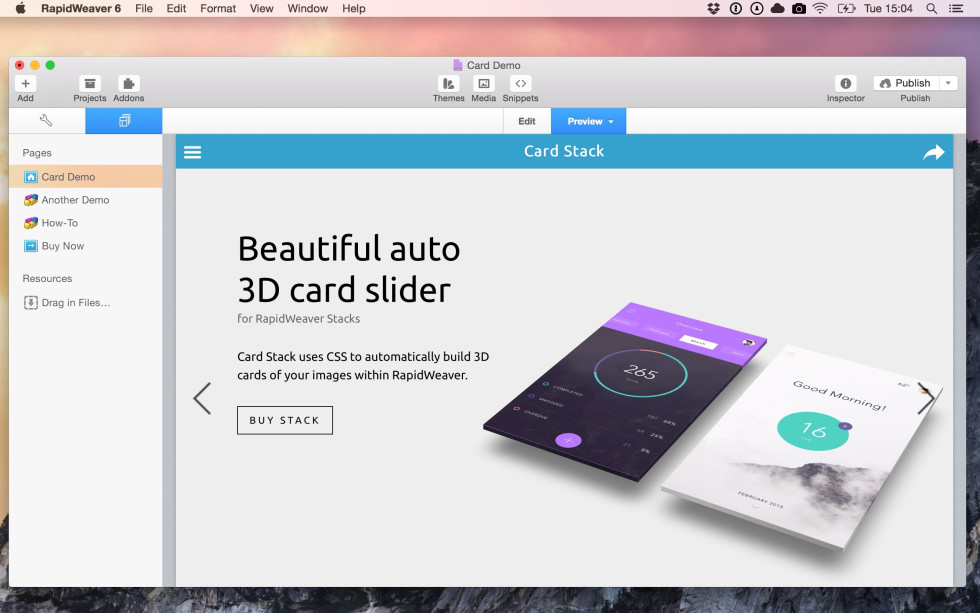980x613 pixels.
Task: Open the Wi-Fi status menu
Action: 820,8
